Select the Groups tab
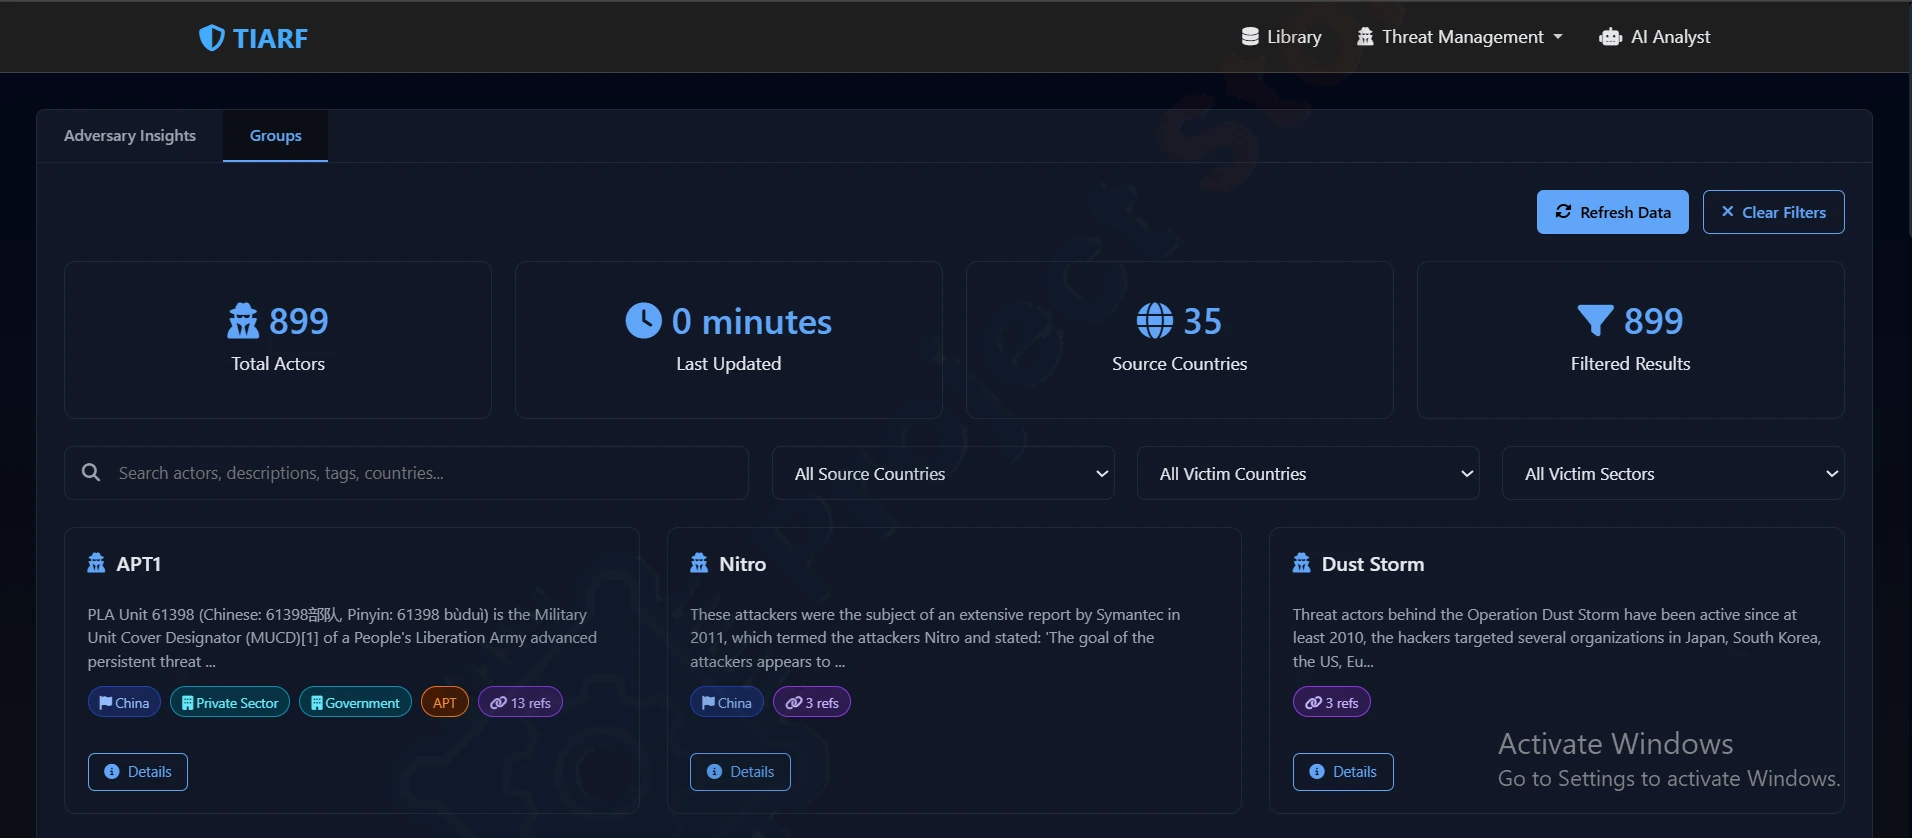Image resolution: width=1912 pixels, height=838 pixels. click(x=275, y=136)
